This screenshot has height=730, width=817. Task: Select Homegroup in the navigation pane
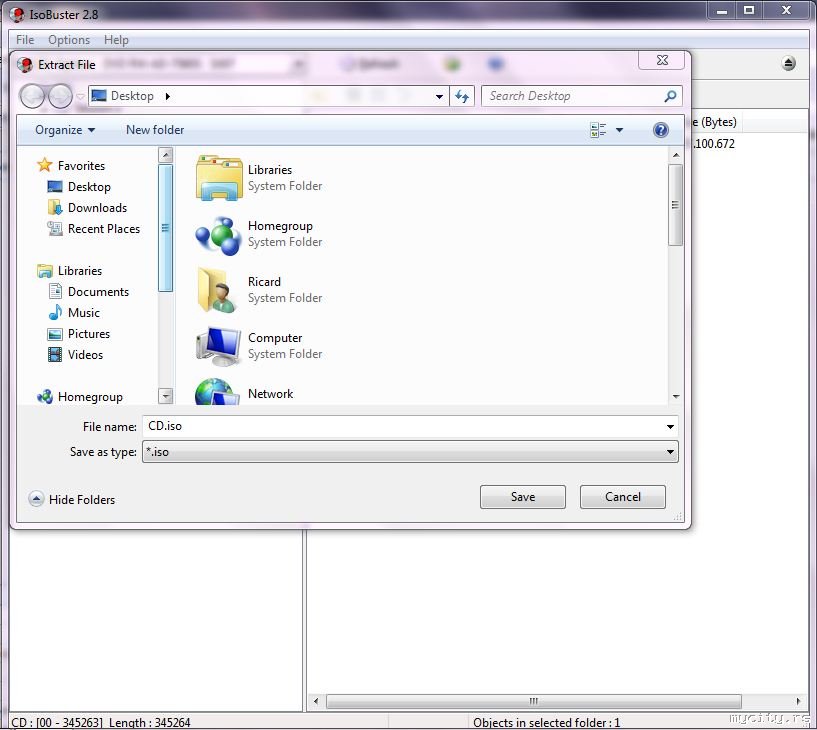pos(90,397)
